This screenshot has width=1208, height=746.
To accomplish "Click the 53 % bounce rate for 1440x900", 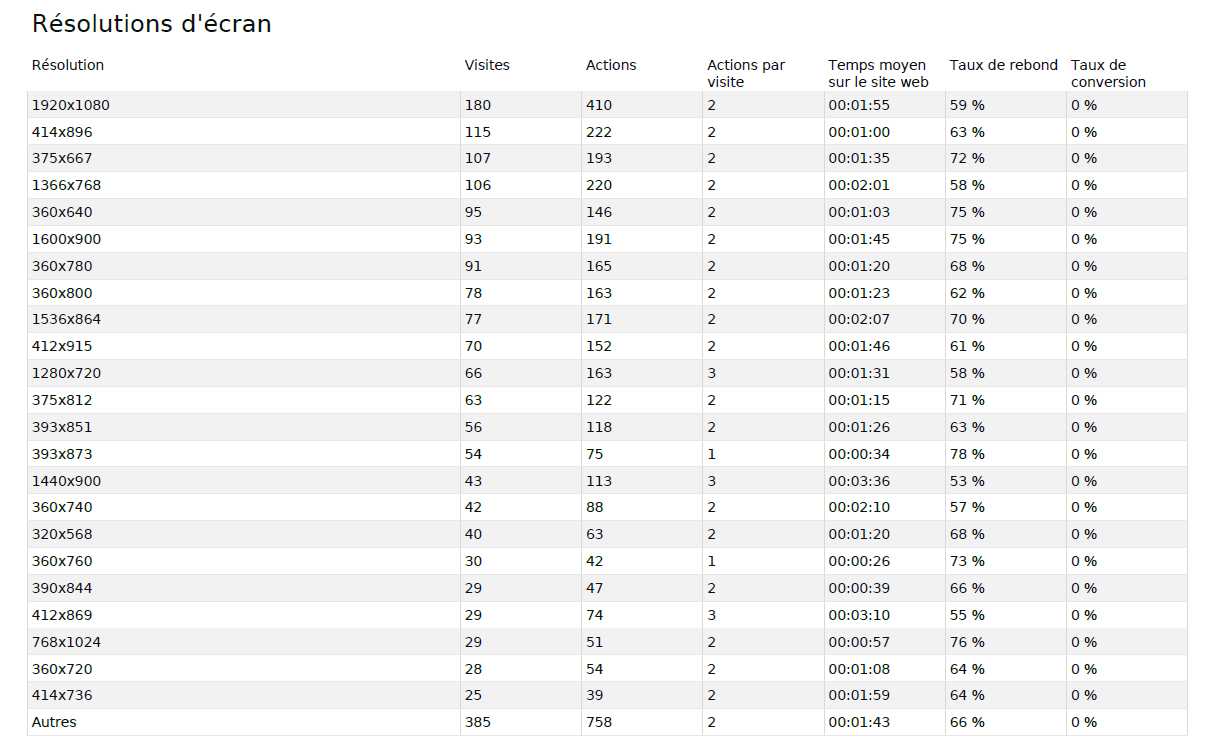I will 967,481.
